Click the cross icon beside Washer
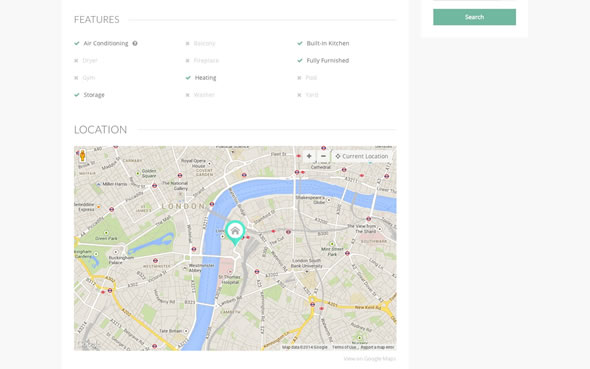Viewport: 590px width, 369px height. click(x=187, y=95)
